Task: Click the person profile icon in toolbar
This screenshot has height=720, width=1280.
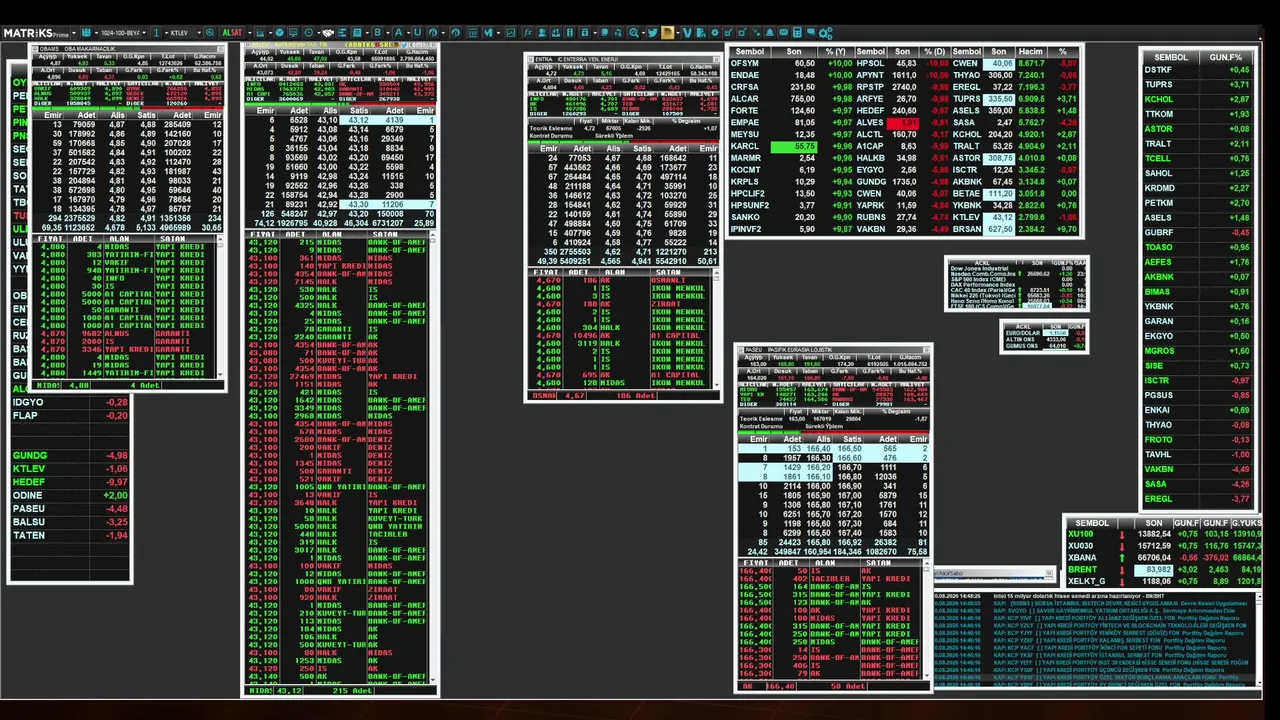Action: click(542, 33)
